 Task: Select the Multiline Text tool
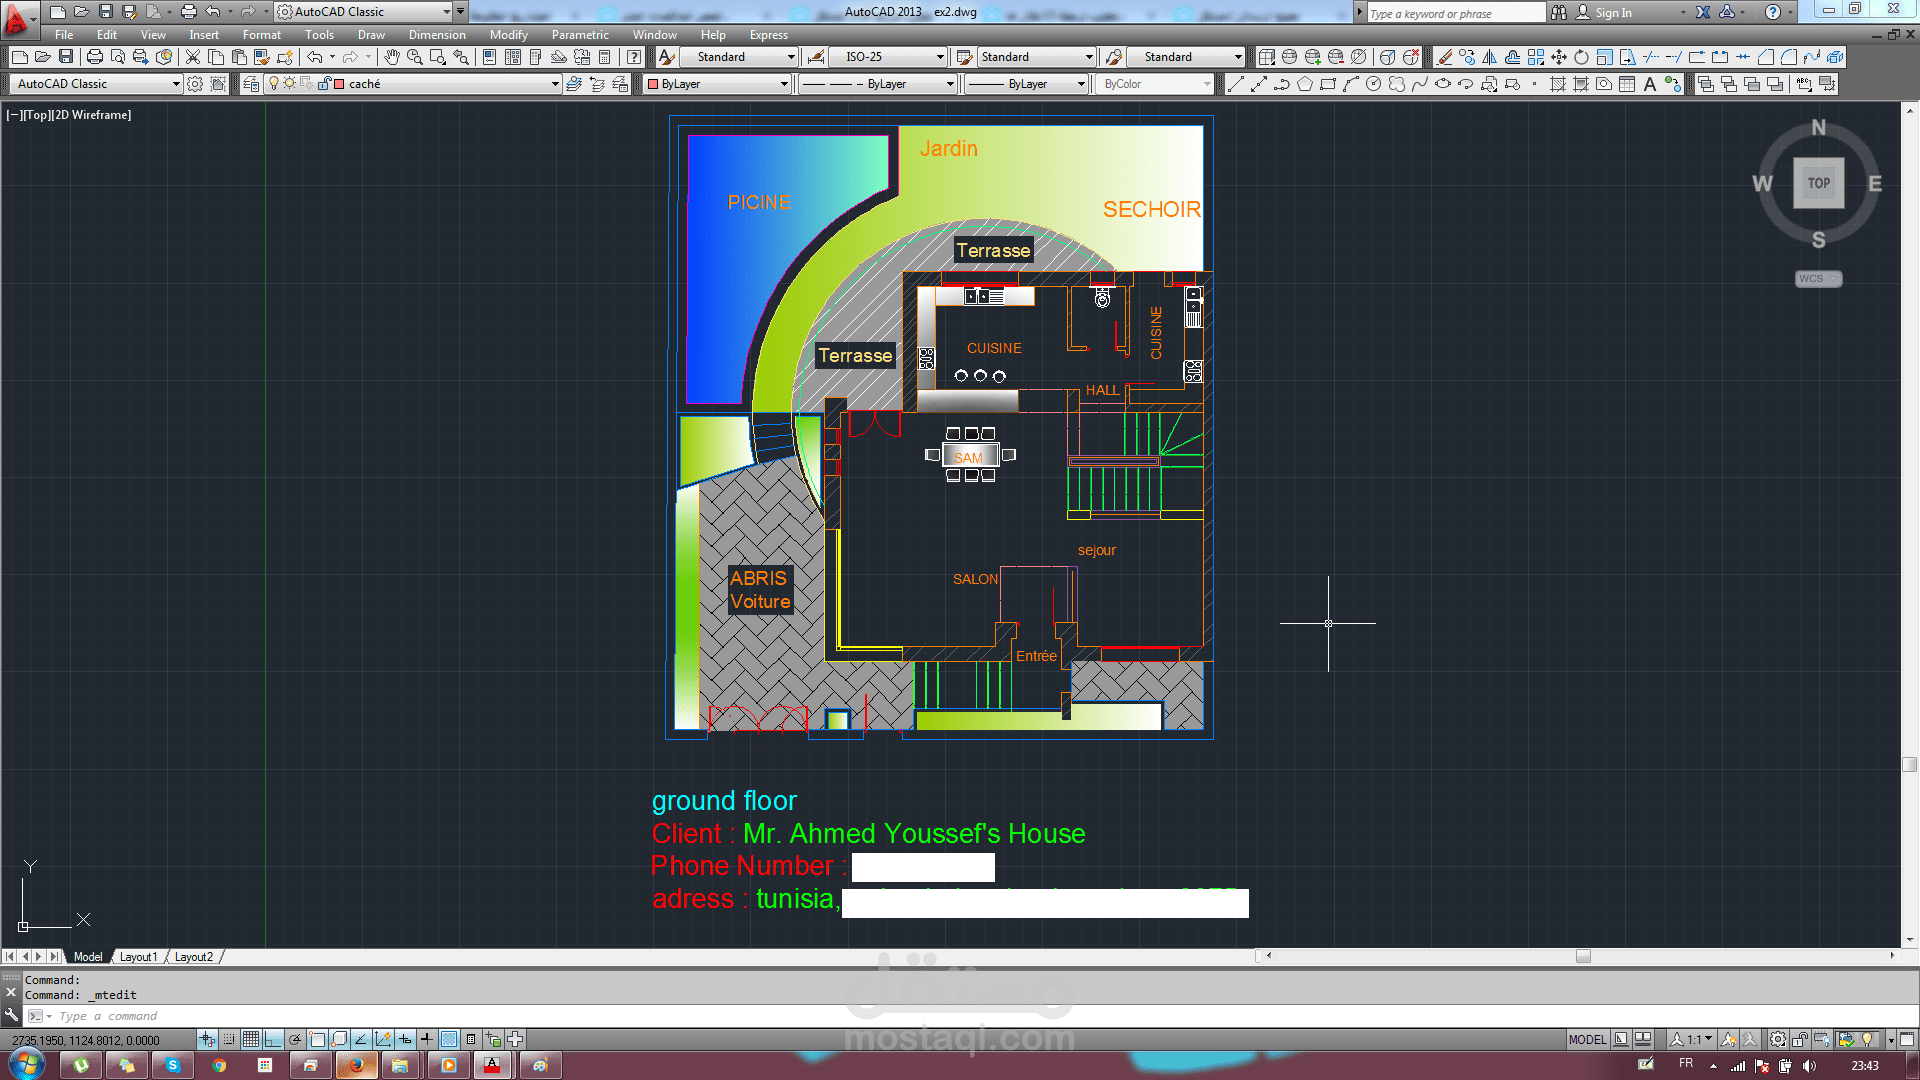tap(1650, 84)
